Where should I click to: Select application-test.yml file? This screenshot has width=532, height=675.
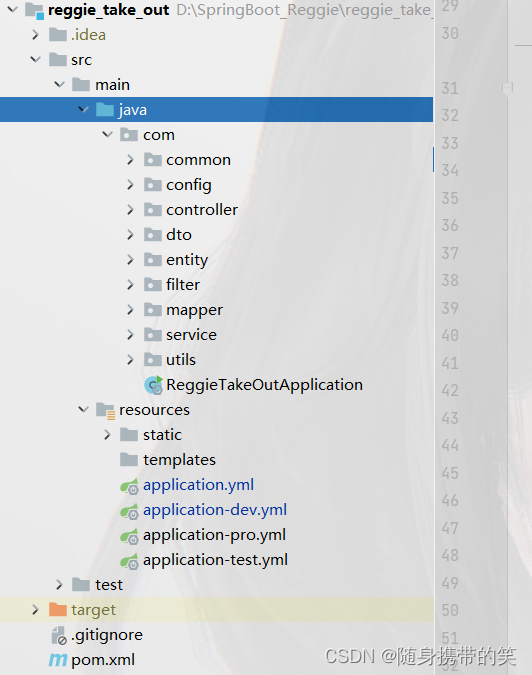pyautogui.click(x=215, y=560)
